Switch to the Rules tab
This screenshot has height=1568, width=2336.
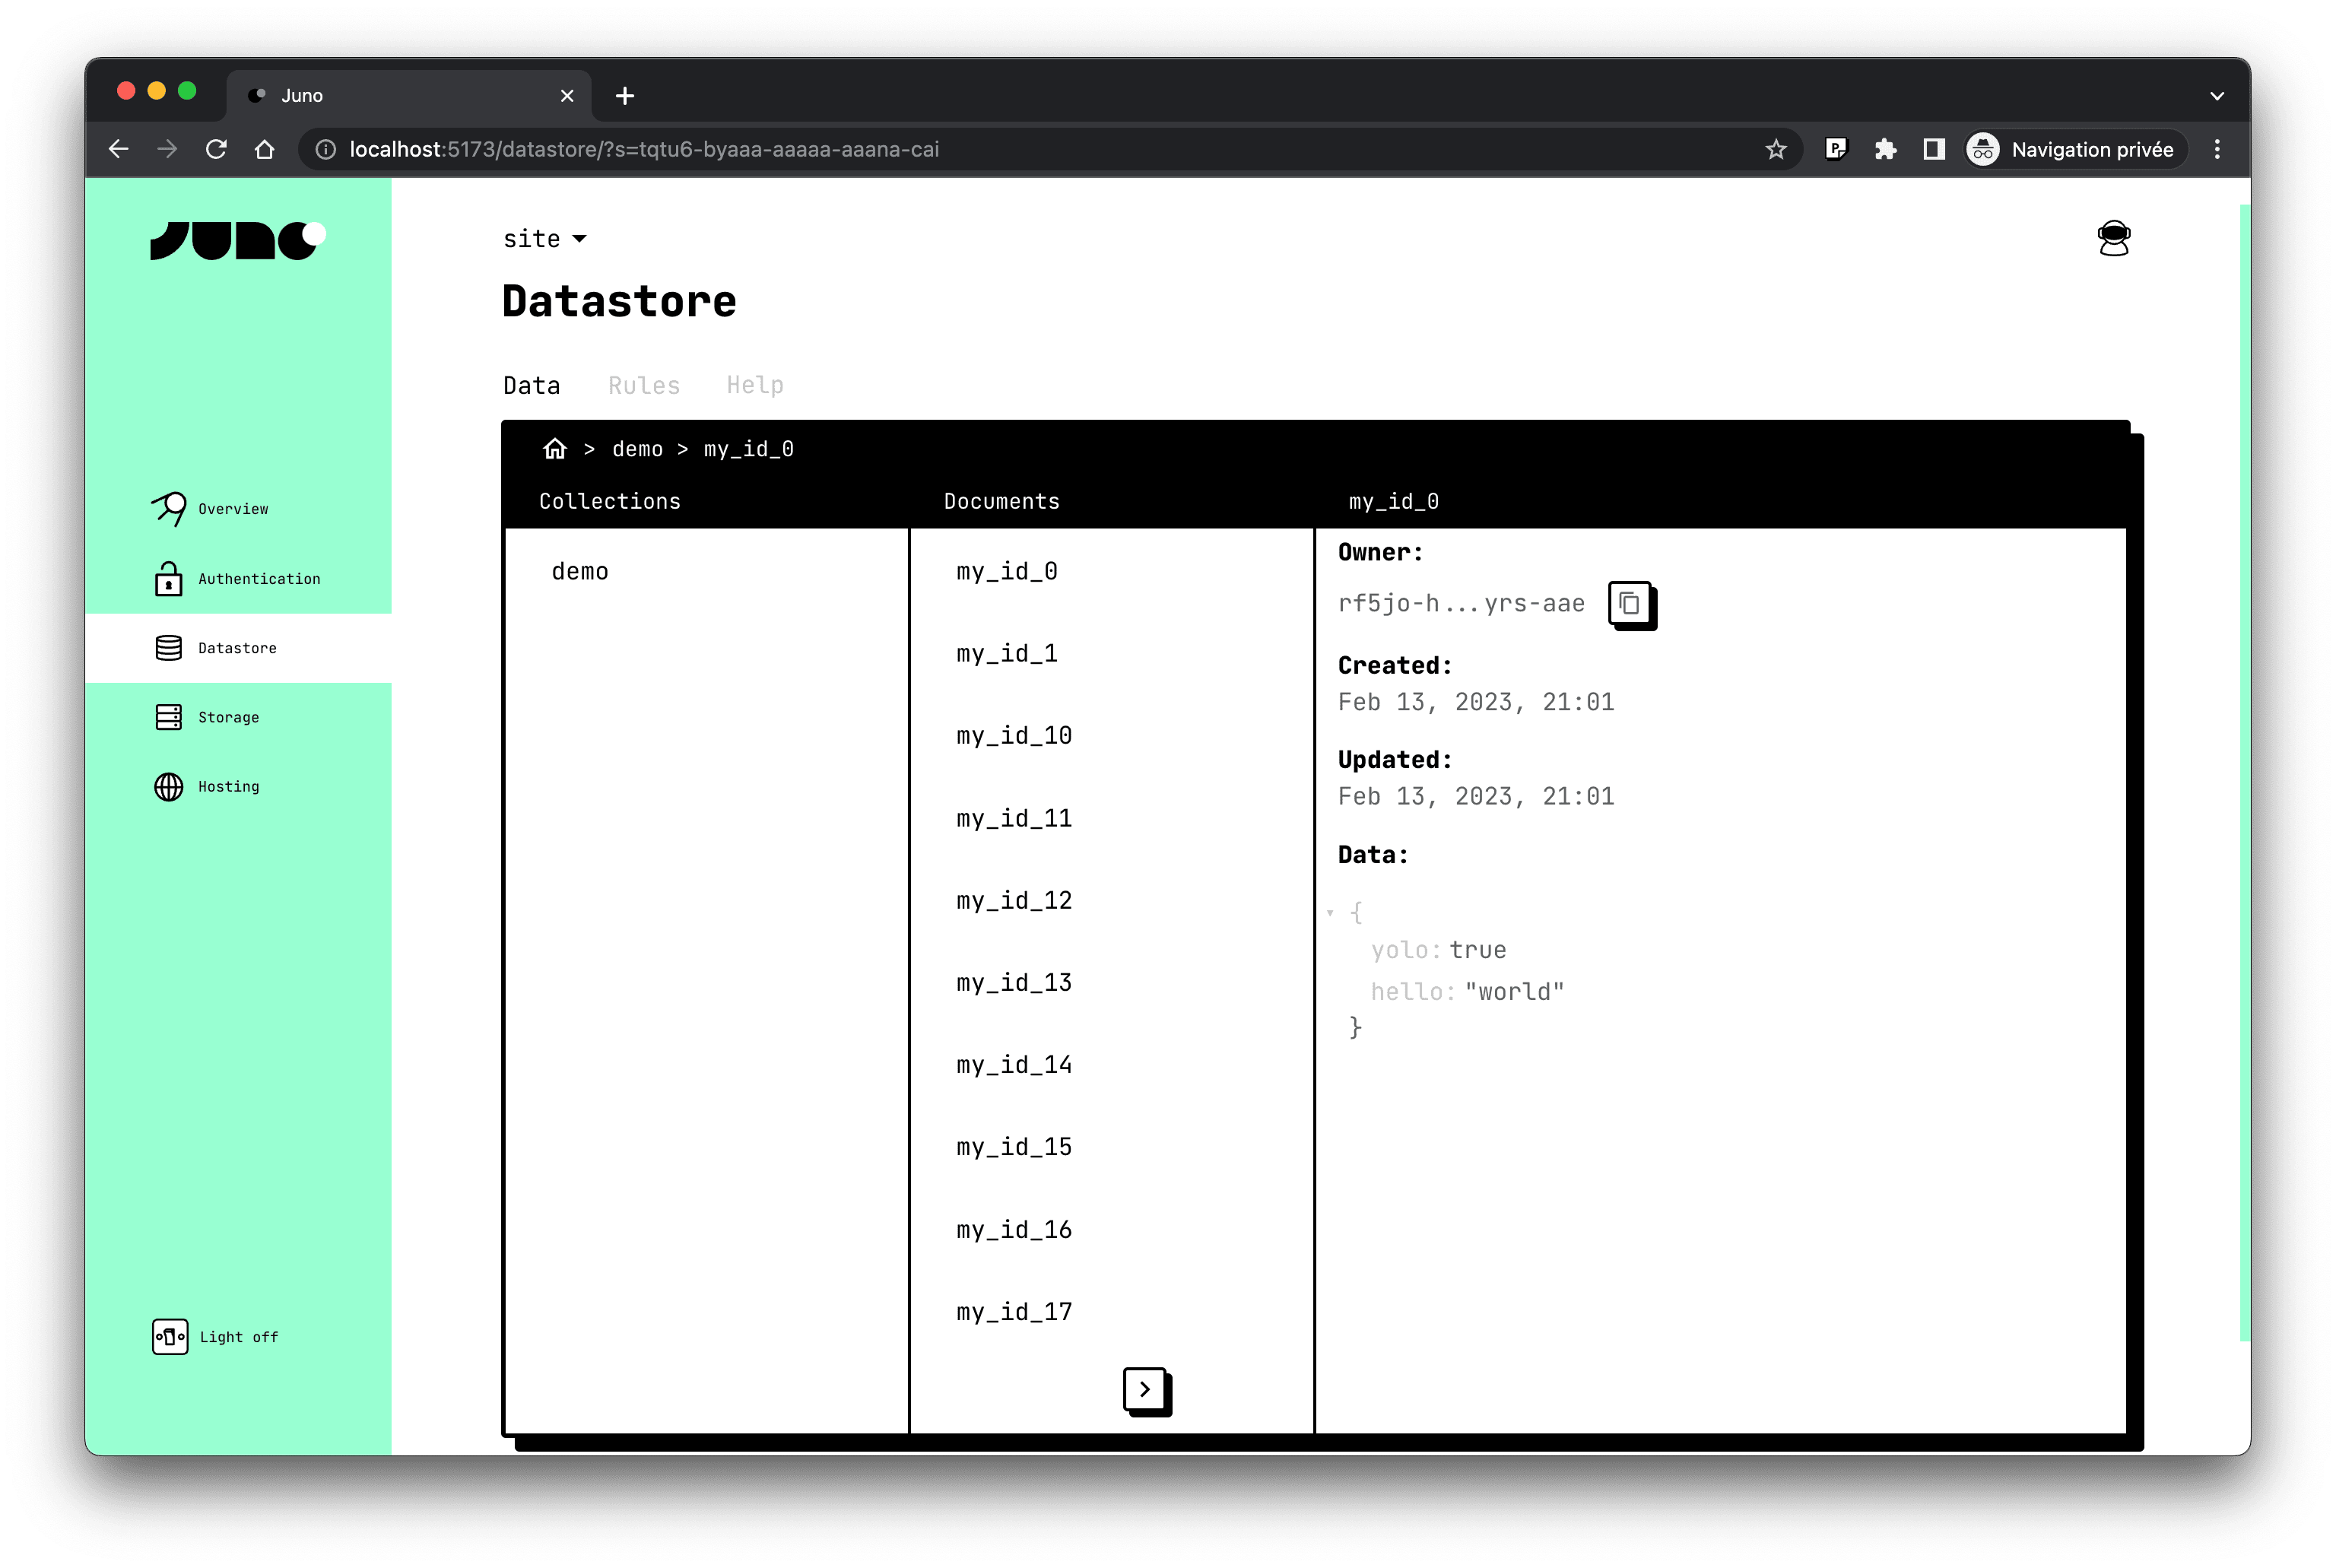[643, 384]
